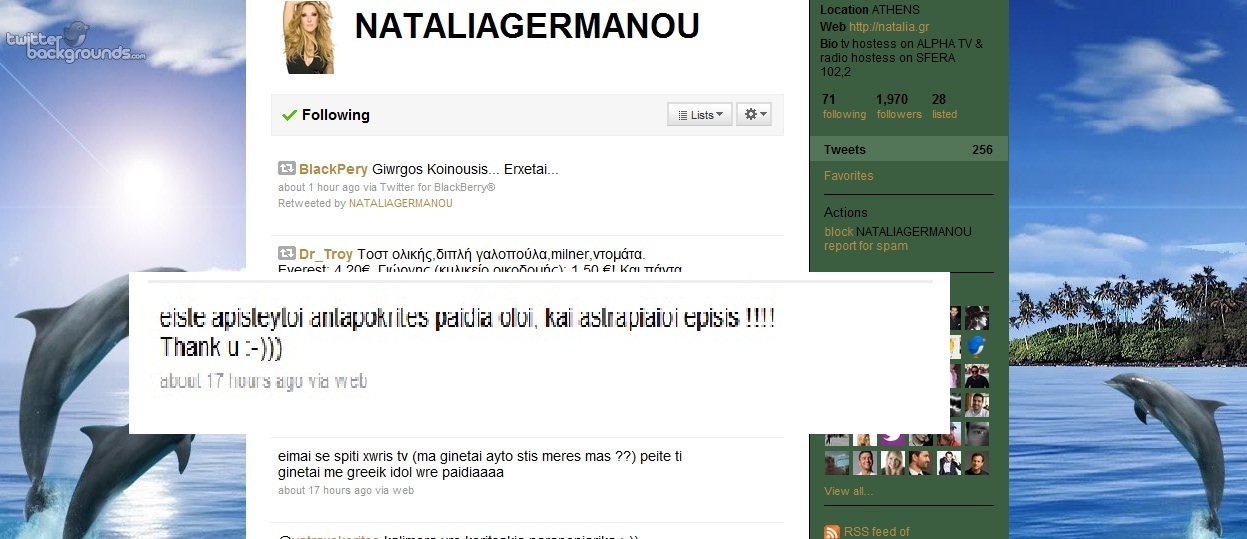View the 28 listed count

coord(944,106)
